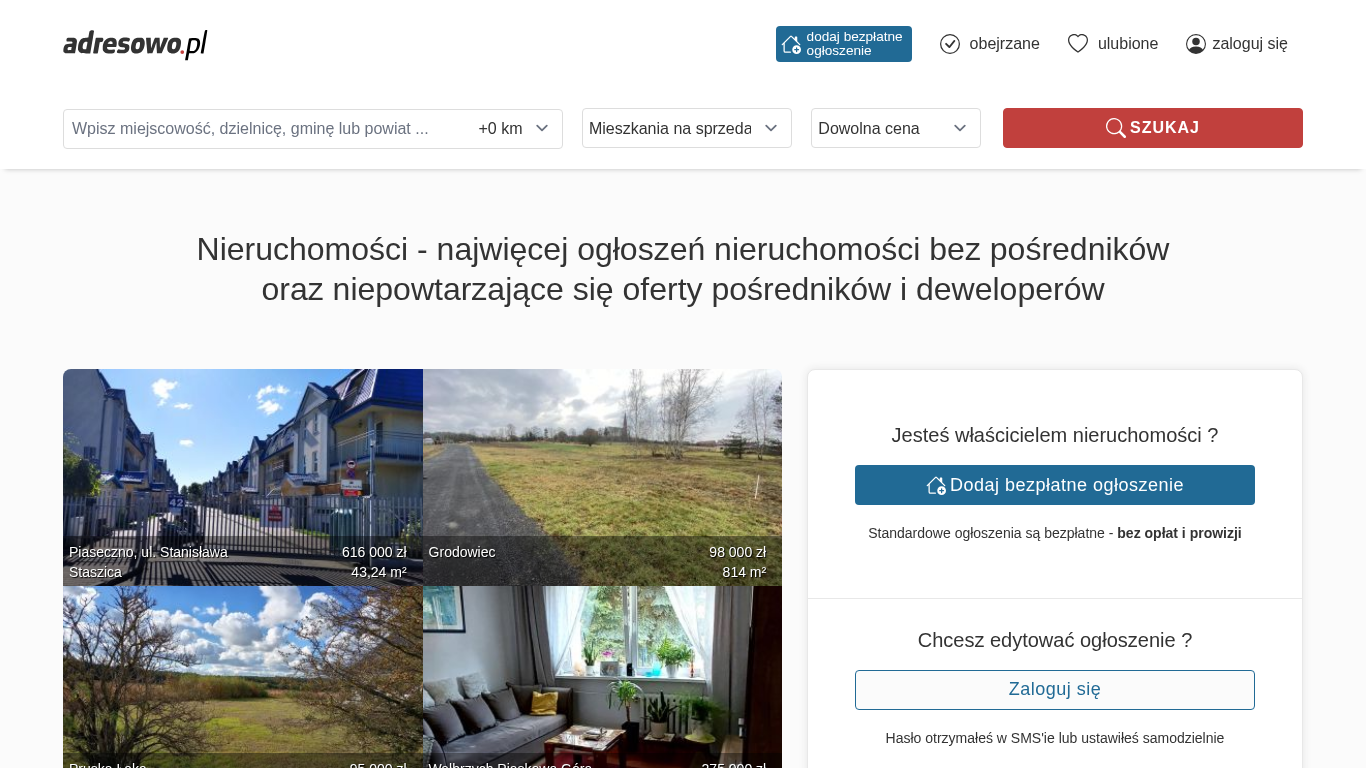1366x768 pixels.
Task: Click the user avatar icon beside zaloguj się
Action: tap(1196, 44)
